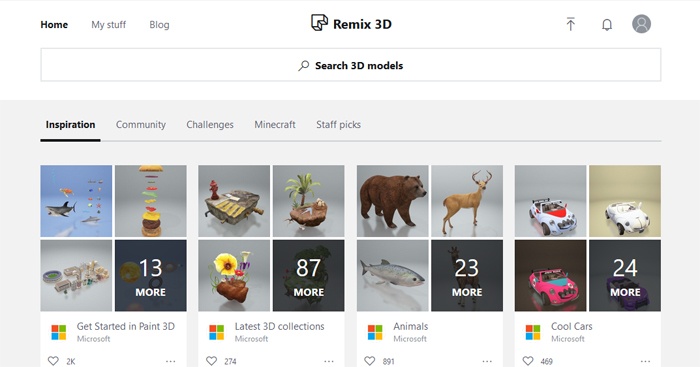This screenshot has height=367, width=700.
Task: Switch to the Challenges tab
Action: click(210, 125)
